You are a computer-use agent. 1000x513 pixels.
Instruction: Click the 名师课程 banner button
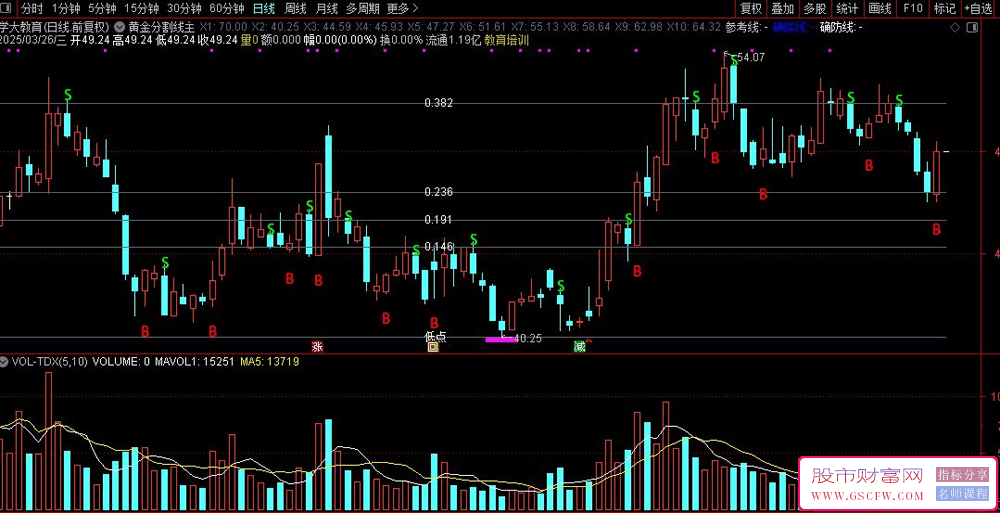pos(962,494)
